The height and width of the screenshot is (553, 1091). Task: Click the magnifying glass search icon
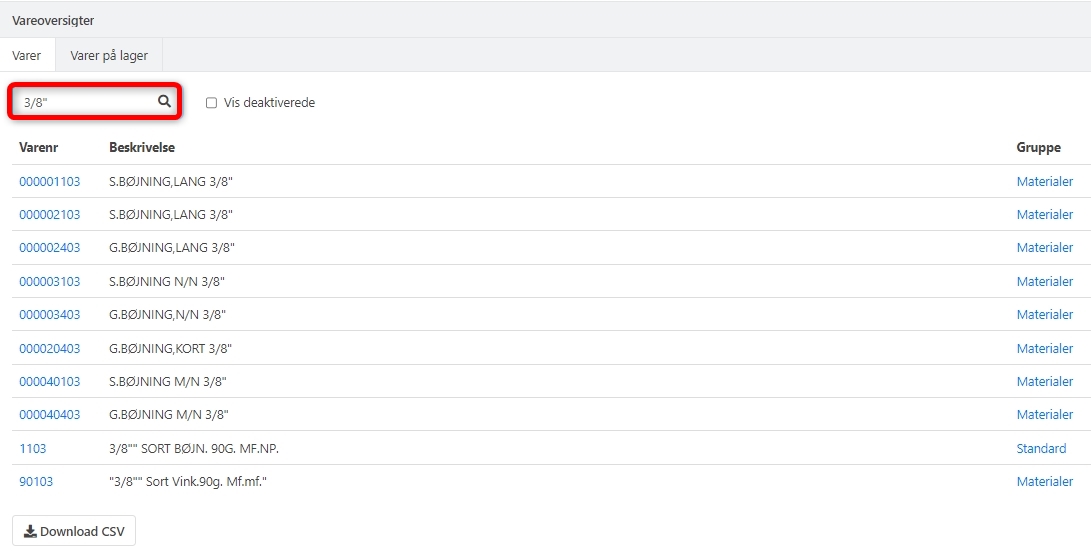(164, 101)
